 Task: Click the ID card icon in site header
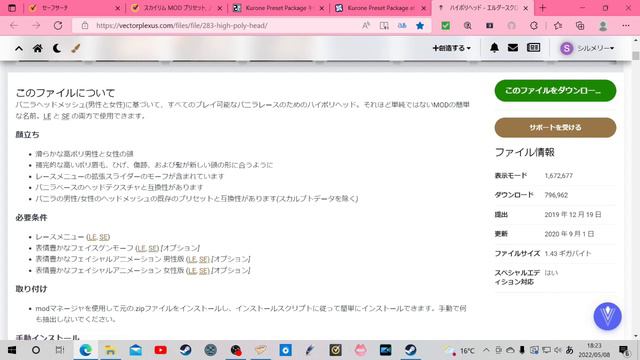(533, 48)
